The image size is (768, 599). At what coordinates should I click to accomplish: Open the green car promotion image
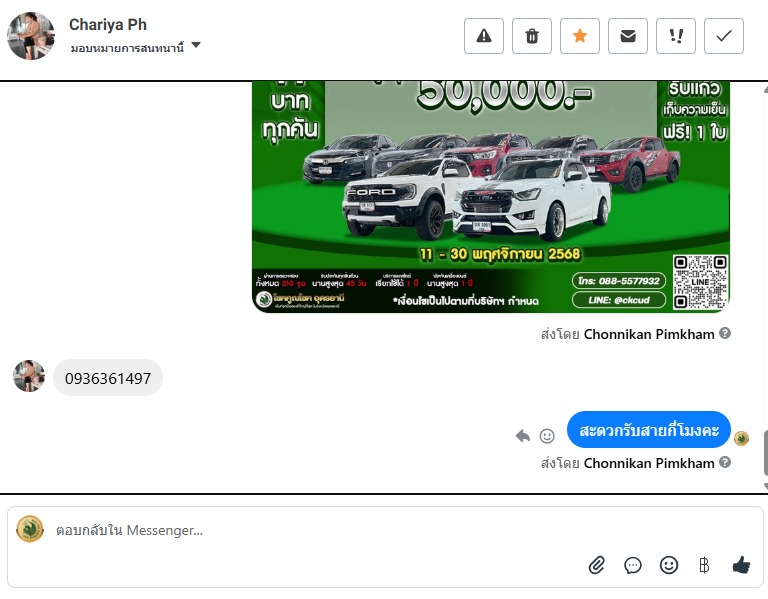[x=491, y=196]
